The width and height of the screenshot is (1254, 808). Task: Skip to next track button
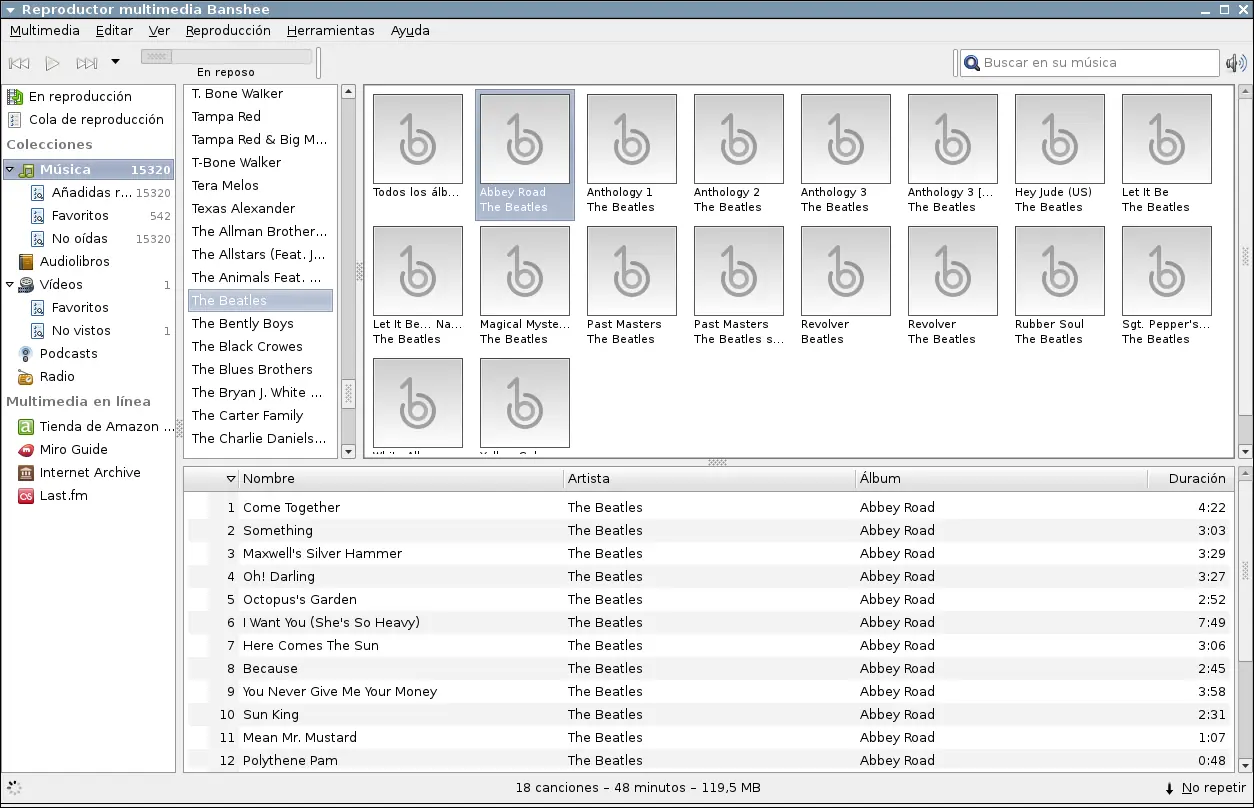point(87,63)
